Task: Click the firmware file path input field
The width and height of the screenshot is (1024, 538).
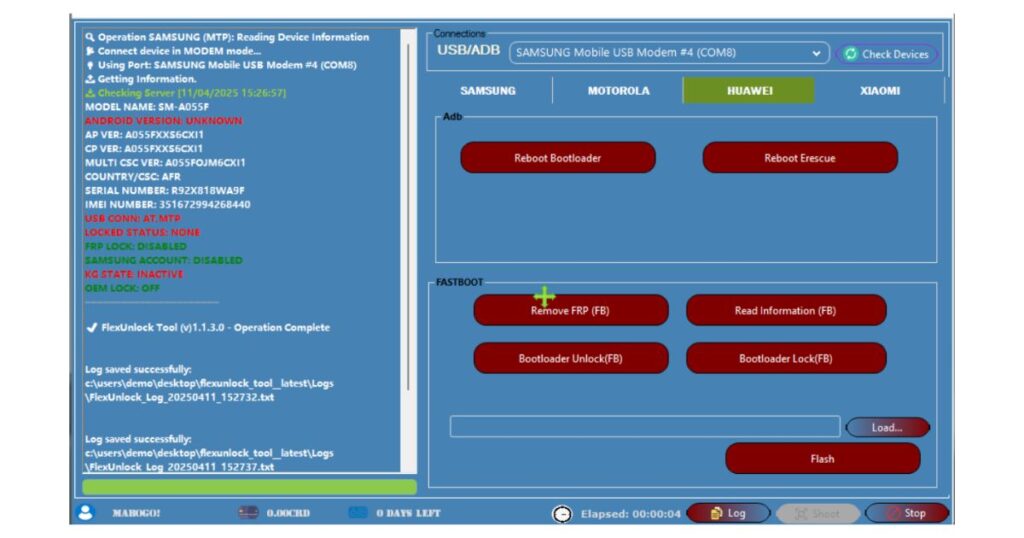Action: [645, 426]
